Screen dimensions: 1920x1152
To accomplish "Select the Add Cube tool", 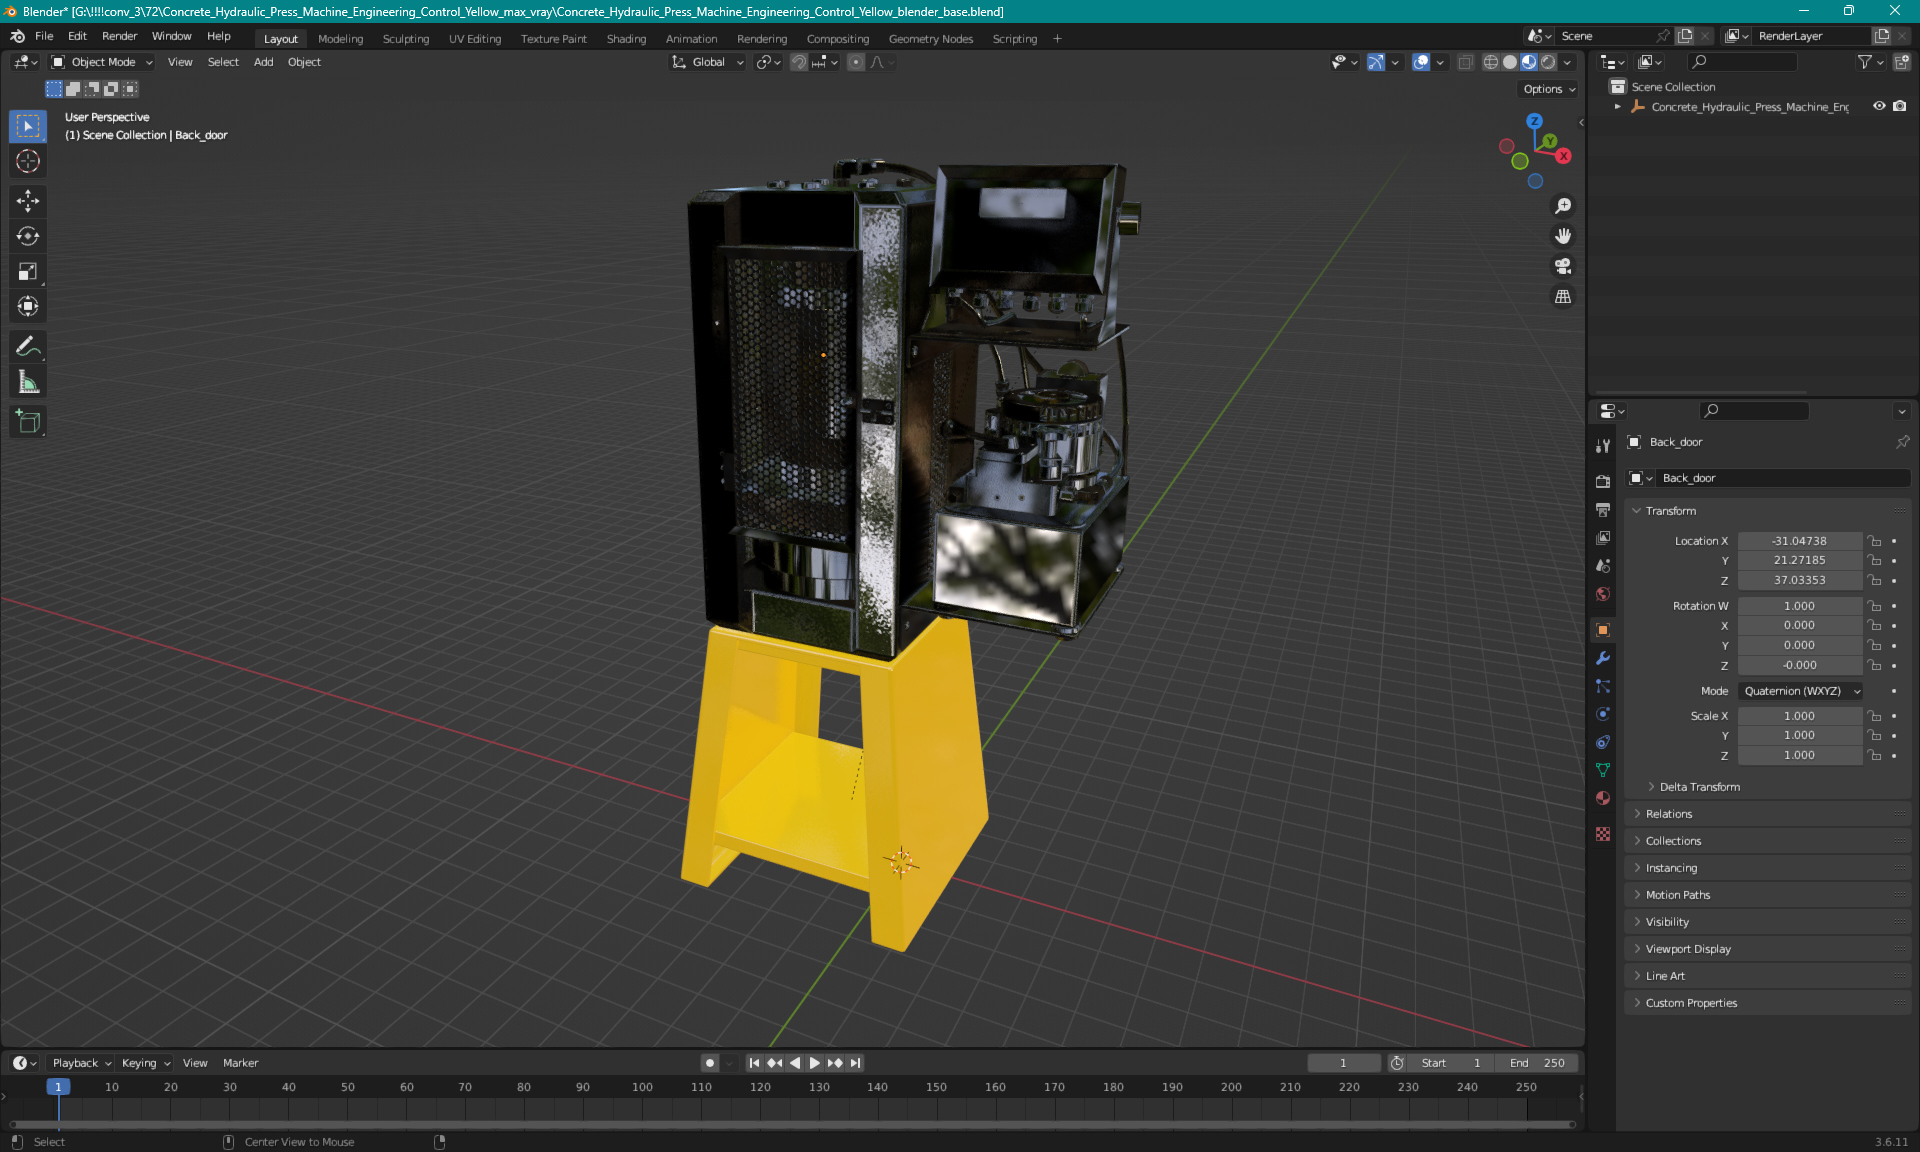I will (28, 422).
